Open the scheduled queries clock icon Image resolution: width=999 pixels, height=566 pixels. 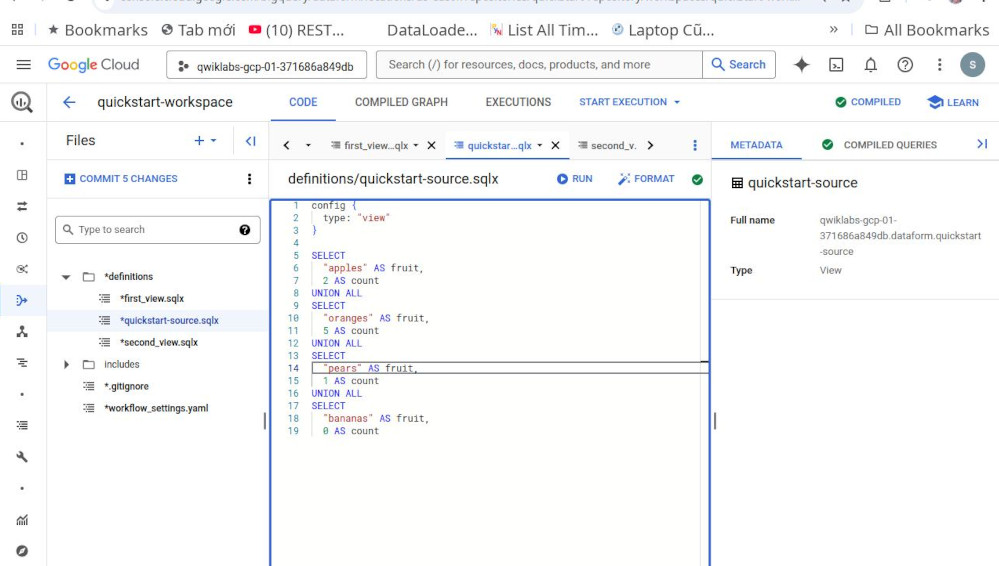click(x=22, y=238)
